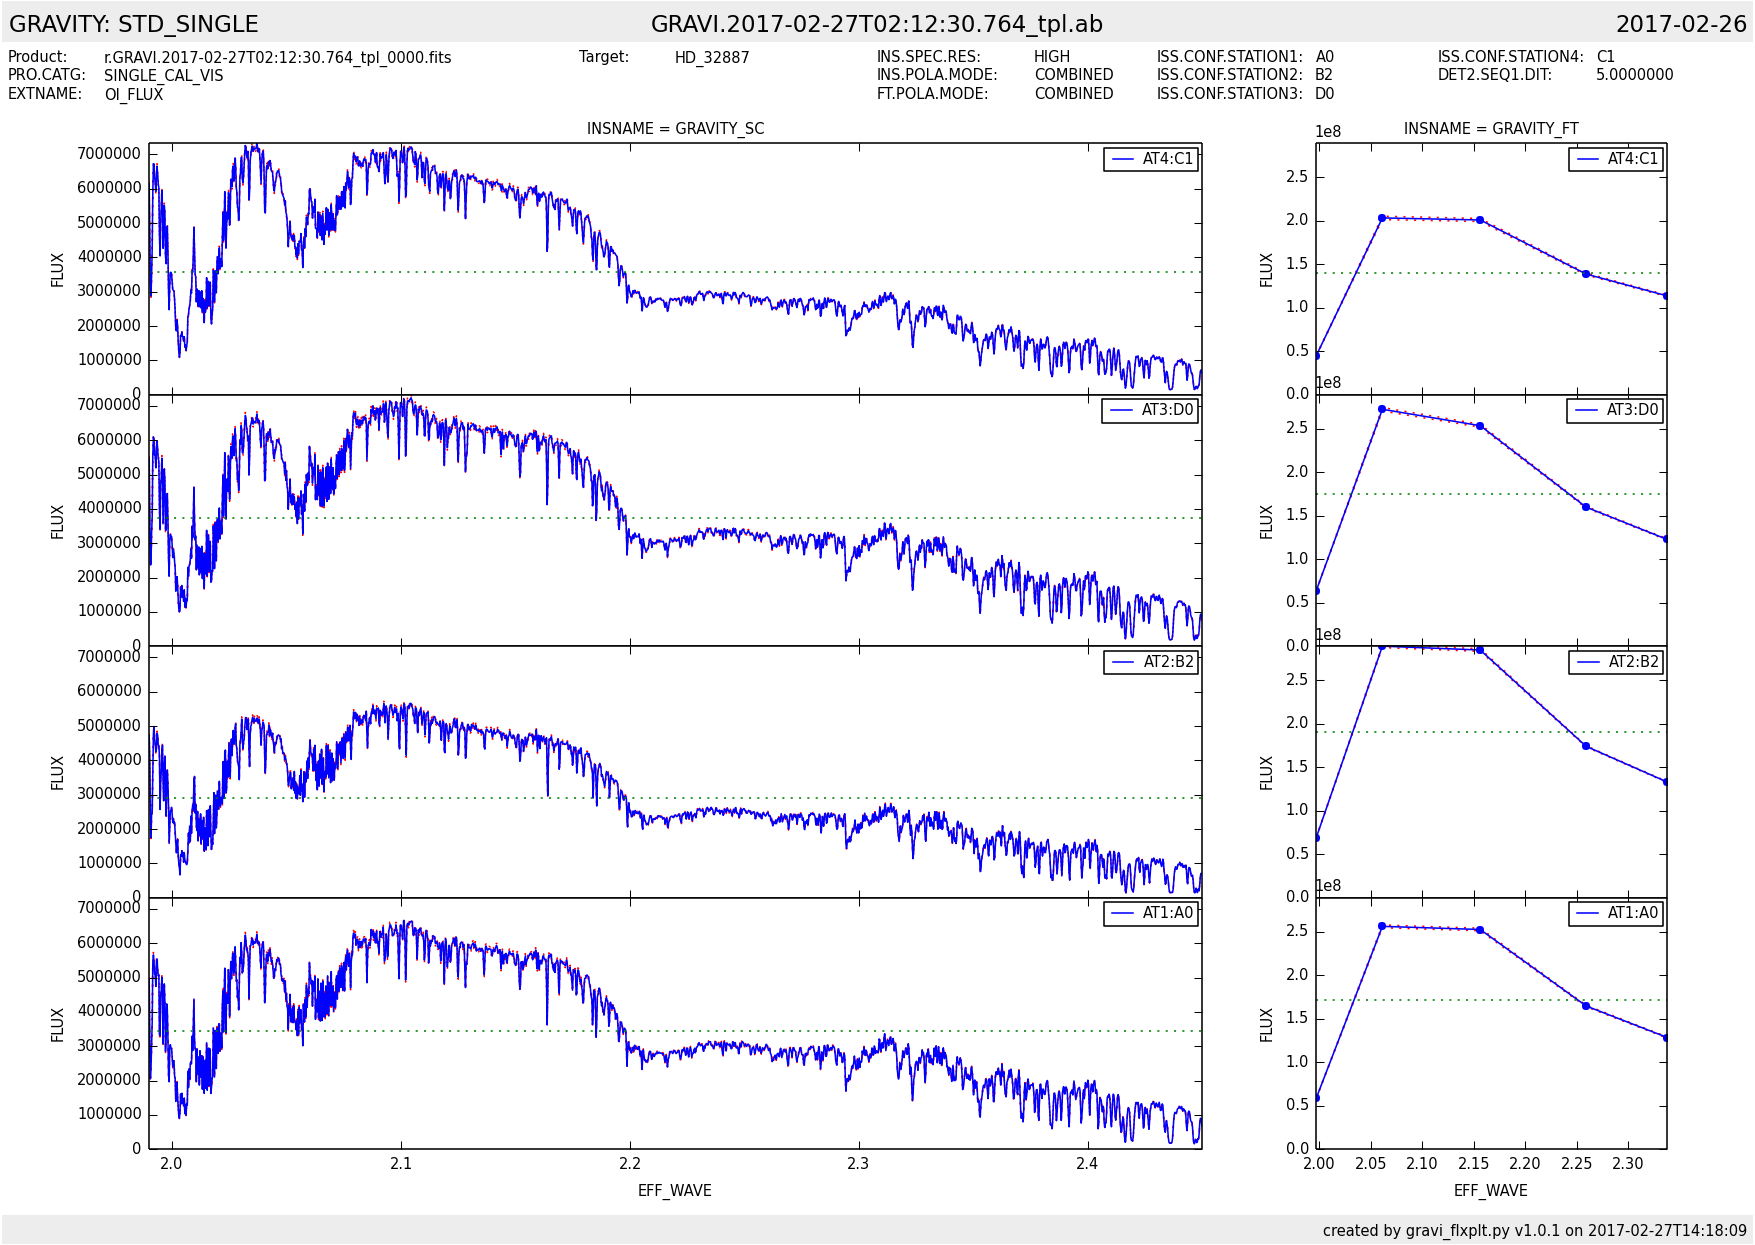The image size is (1755, 1245).
Task: Click the target name HD_32887
Action: [712, 58]
